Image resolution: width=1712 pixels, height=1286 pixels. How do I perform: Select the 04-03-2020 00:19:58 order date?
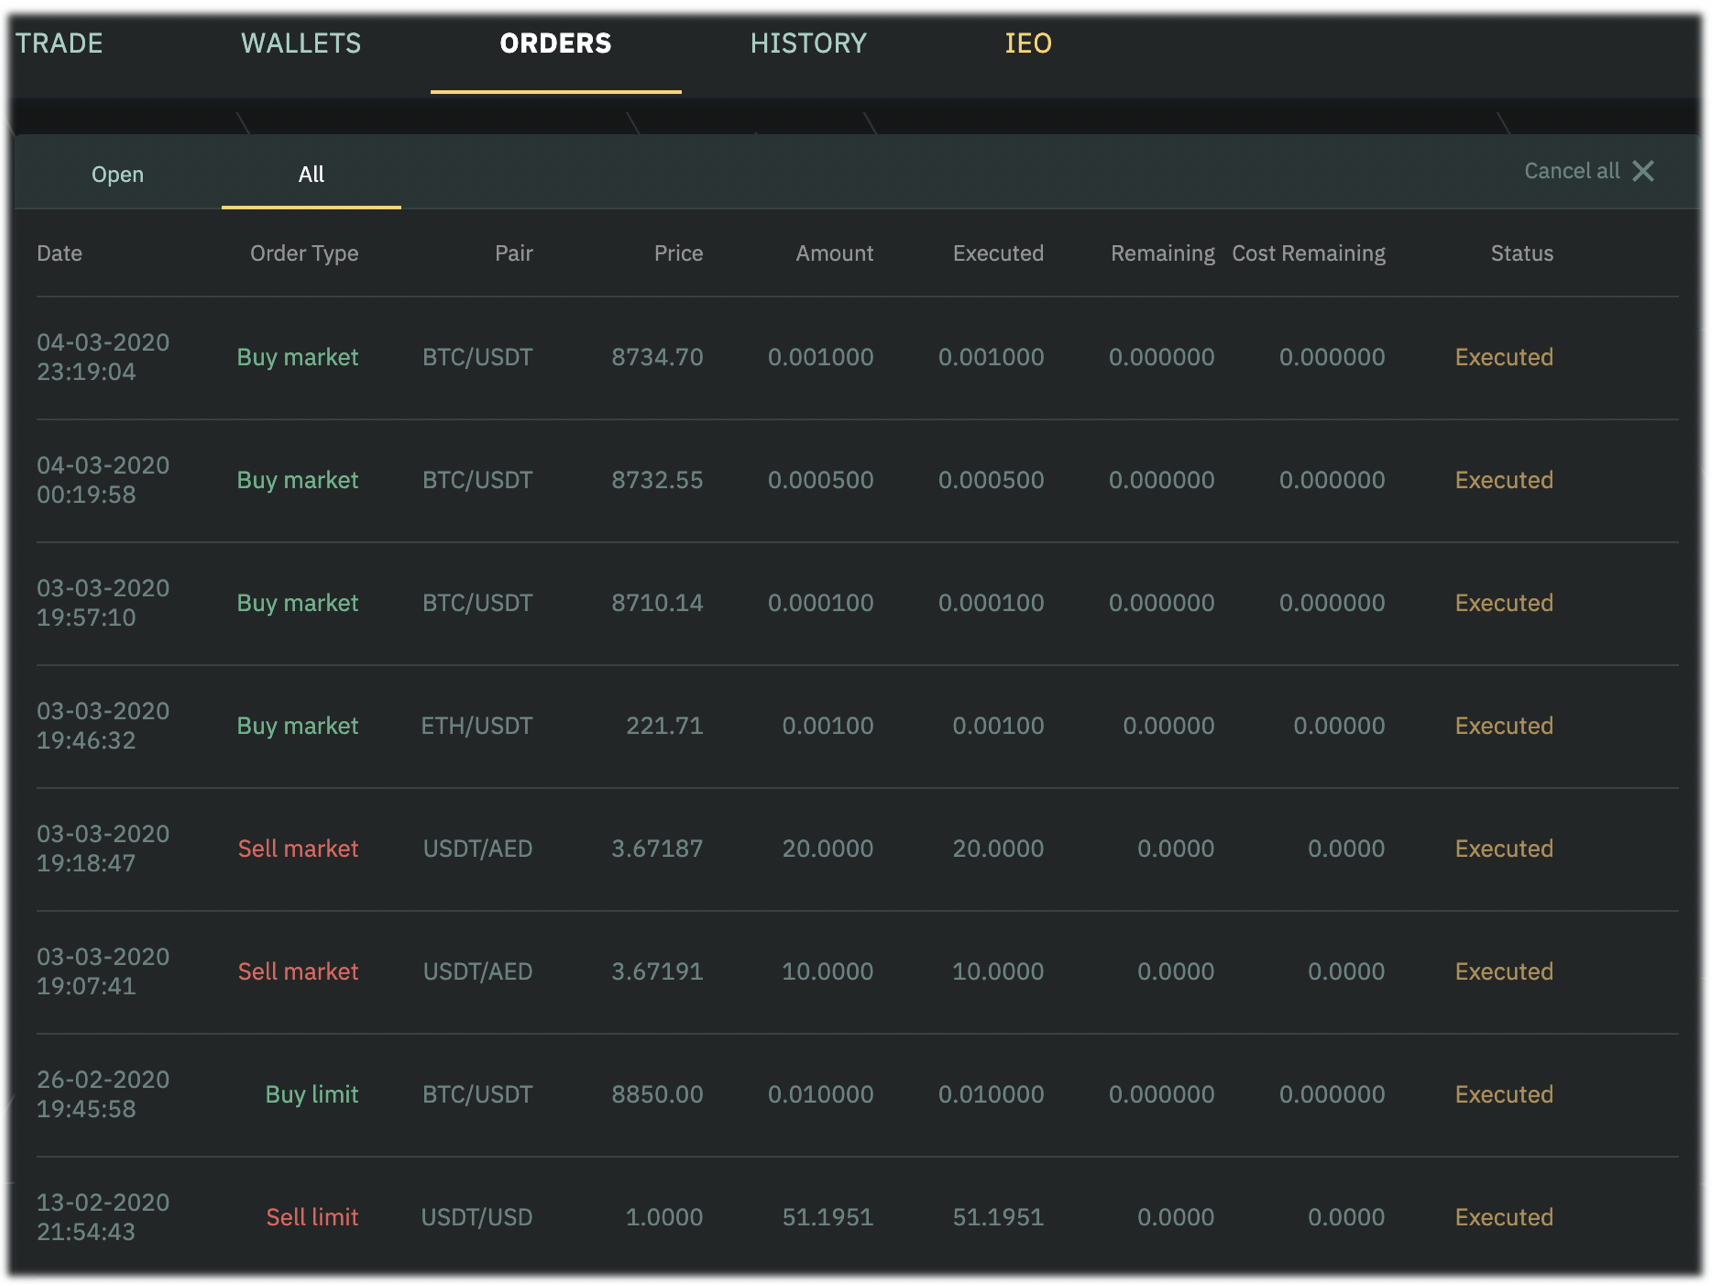103,480
